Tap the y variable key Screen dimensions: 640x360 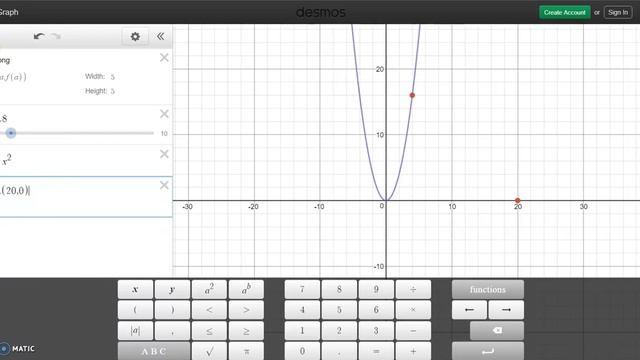pos(172,289)
